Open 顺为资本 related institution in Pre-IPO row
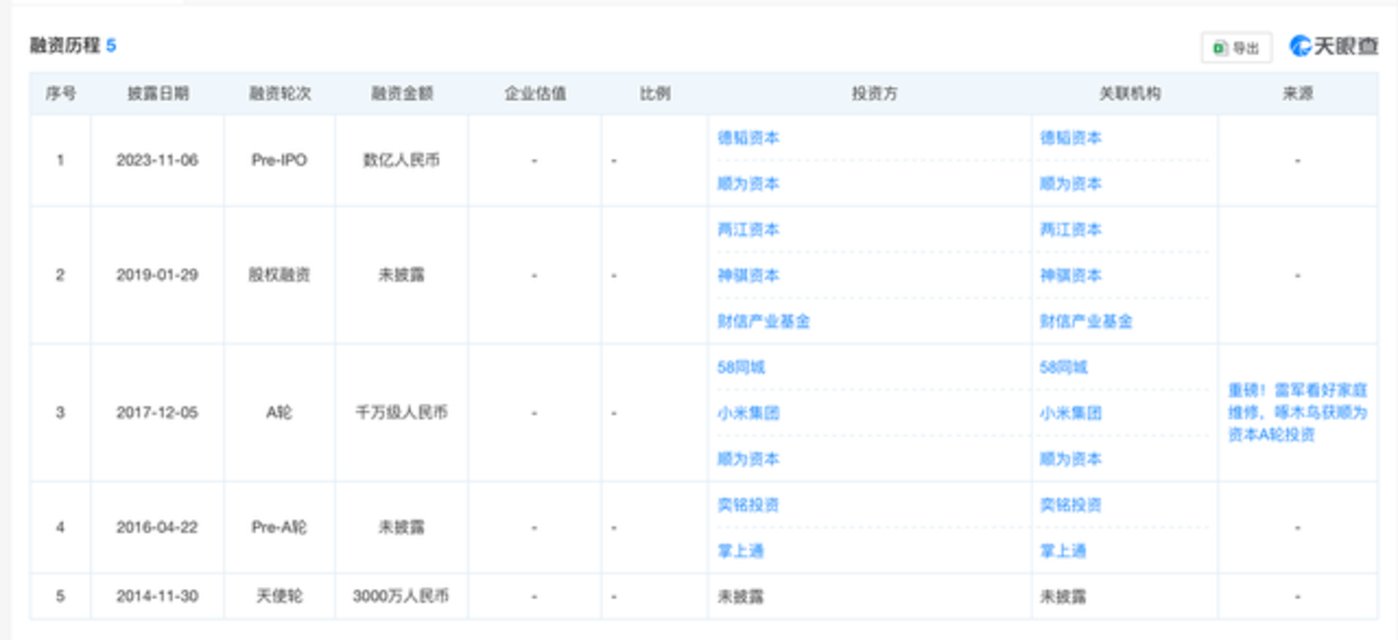 1070,184
